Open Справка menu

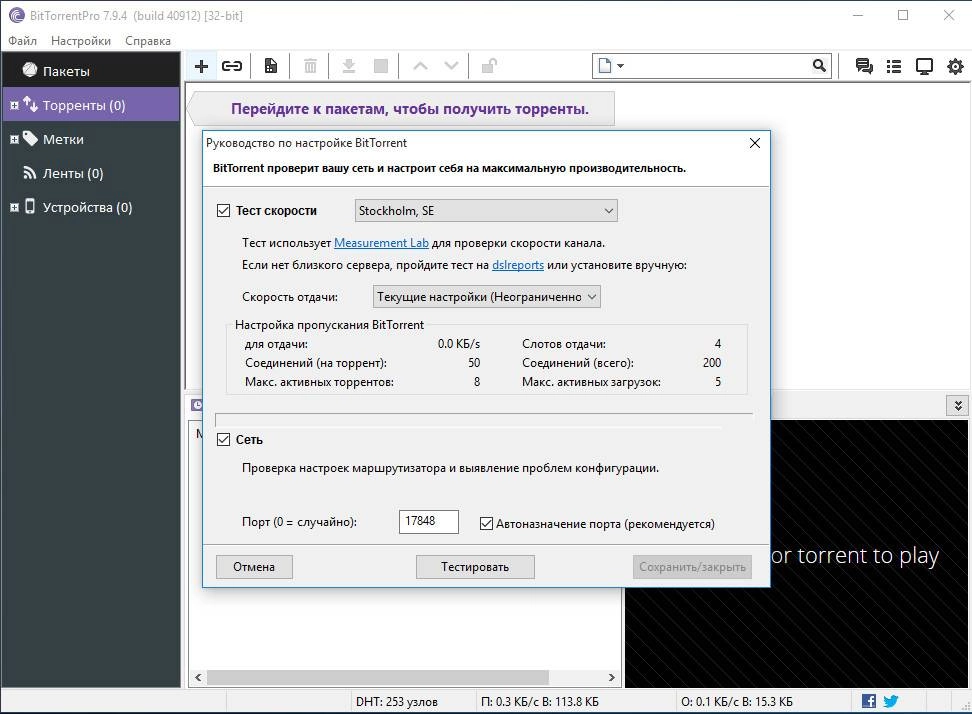pos(148,41)
